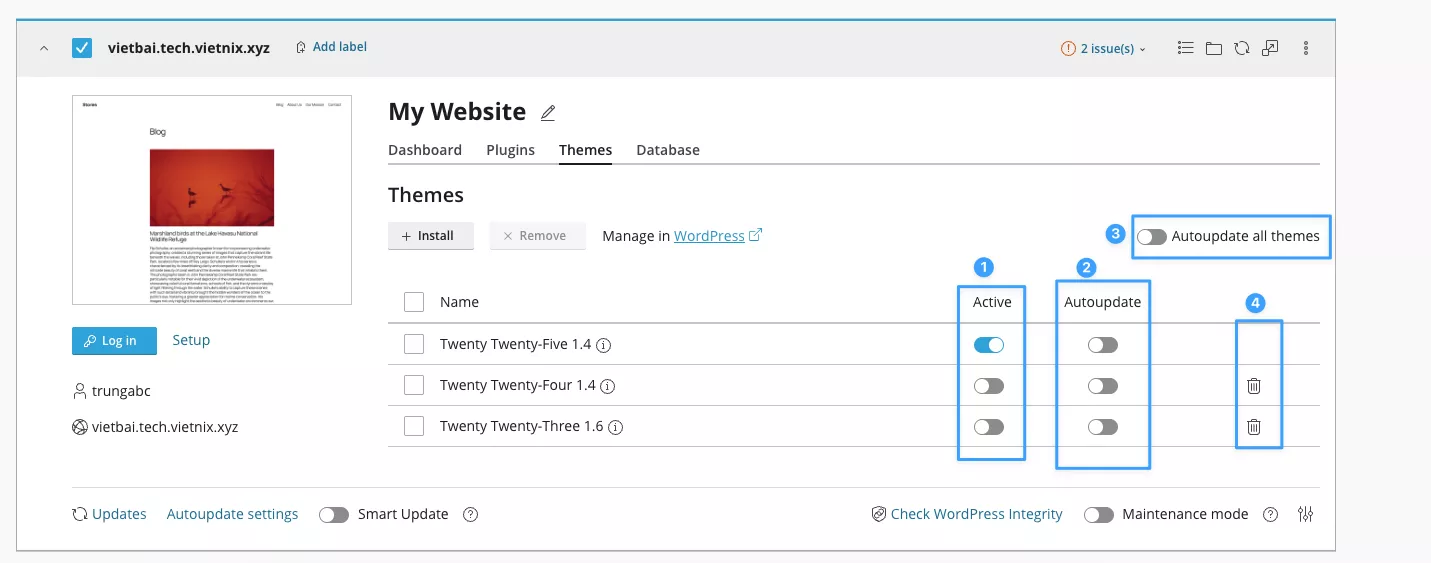Click the clone site icon in header
Screen dimensions: 1431x563
pyautogui.click(x=1270, y=48)
